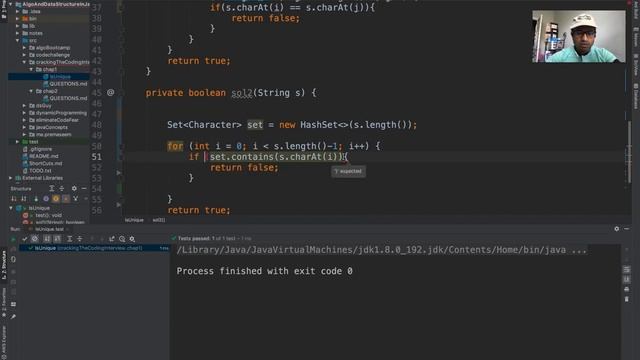Collapse the chap1 package

[x=31, y=69]
